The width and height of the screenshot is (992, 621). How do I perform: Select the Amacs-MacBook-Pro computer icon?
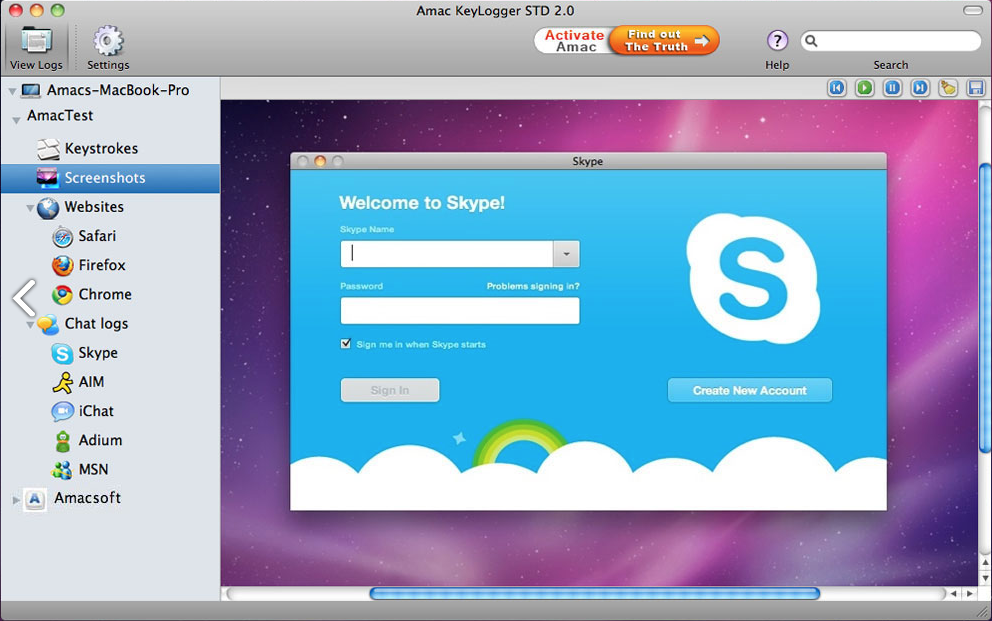[31, 90]
